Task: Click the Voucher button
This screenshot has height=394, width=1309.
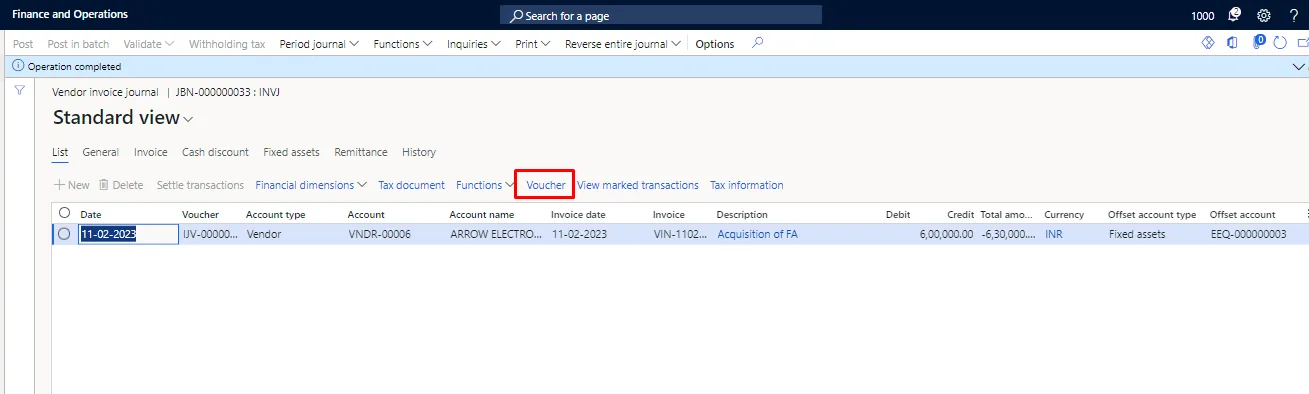Action: (x=546, y=185)
